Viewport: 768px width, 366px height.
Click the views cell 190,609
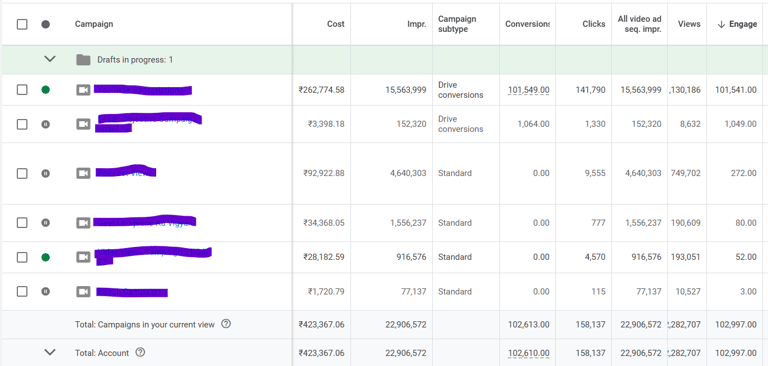(685, 222)
